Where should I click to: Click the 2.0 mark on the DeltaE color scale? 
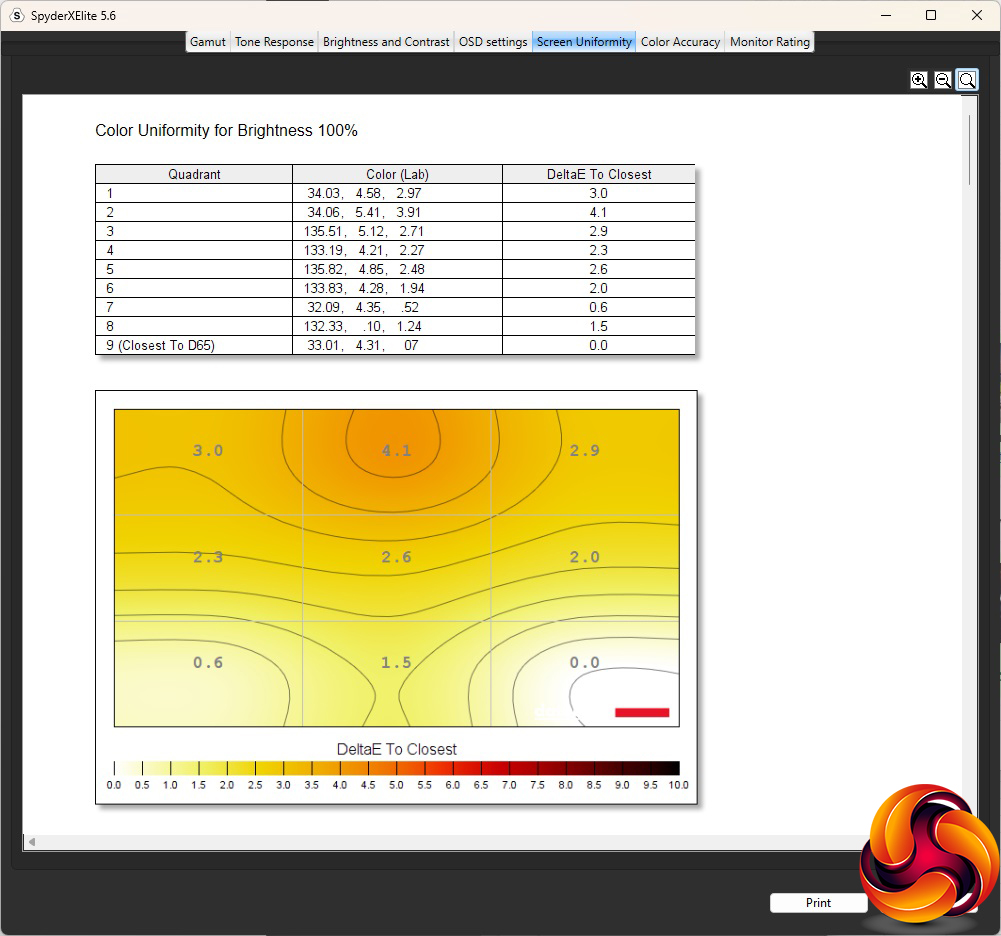coord(227,785)
